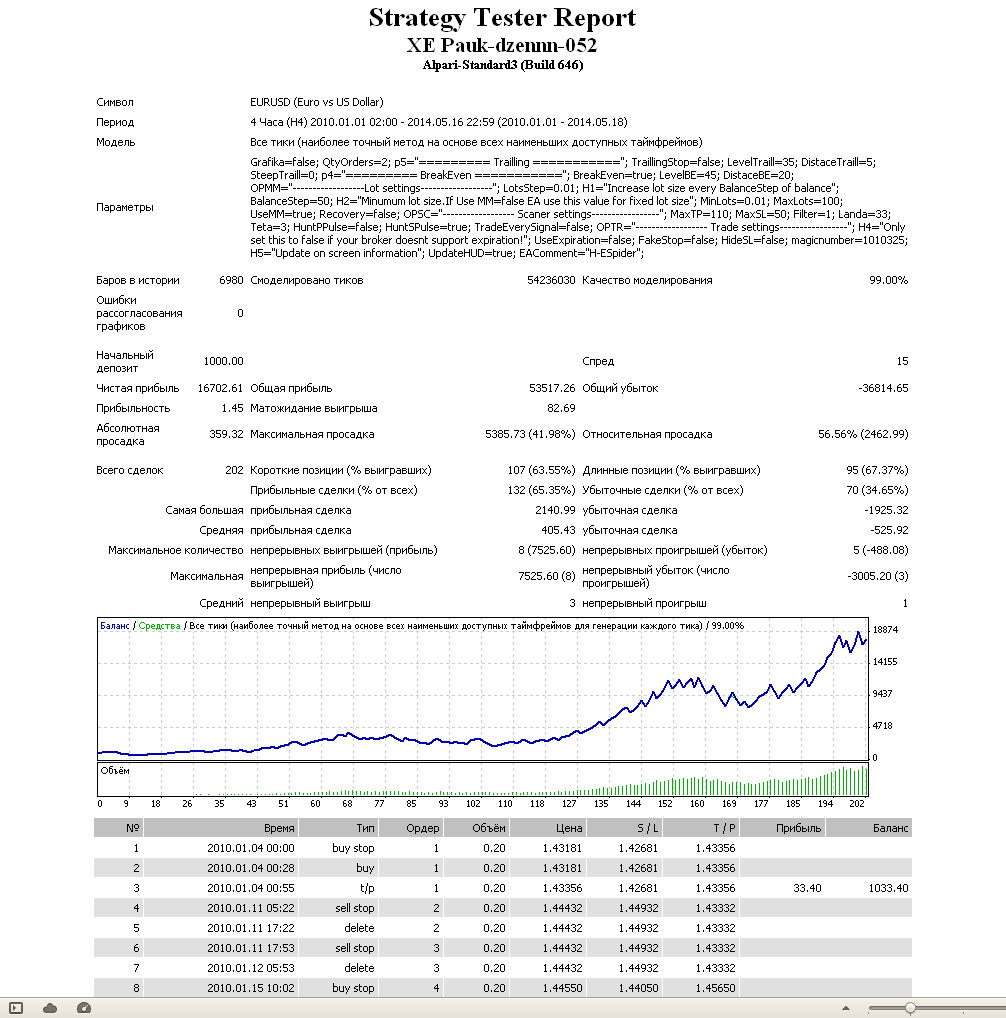This screenshot has width=1006, height=1018.
Task: Select the 'Strategy Tester Report' title
Action: pos(502,18)
